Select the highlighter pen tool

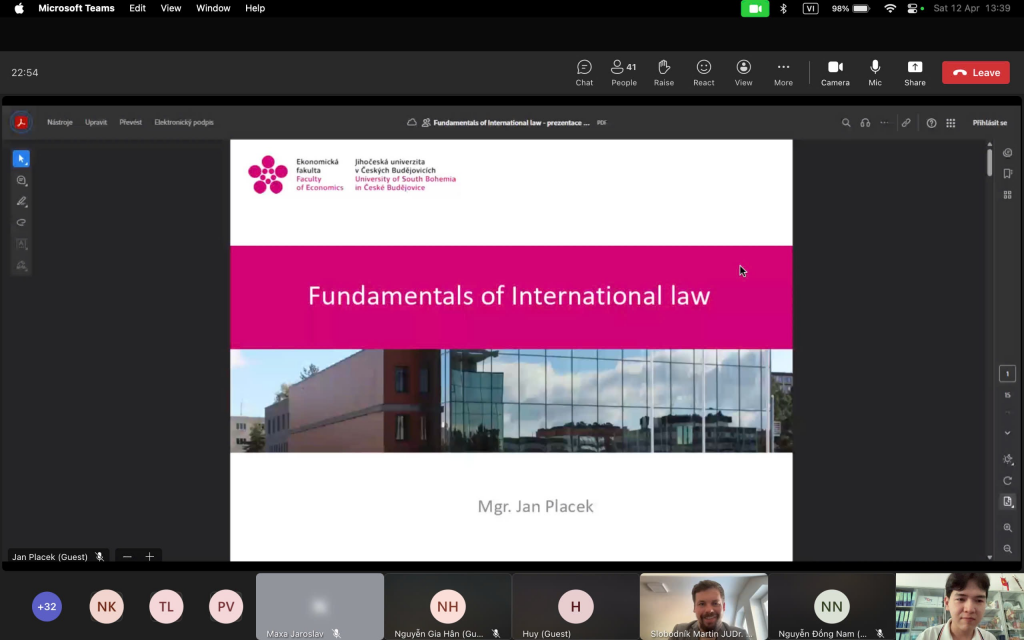pos(21,201)
